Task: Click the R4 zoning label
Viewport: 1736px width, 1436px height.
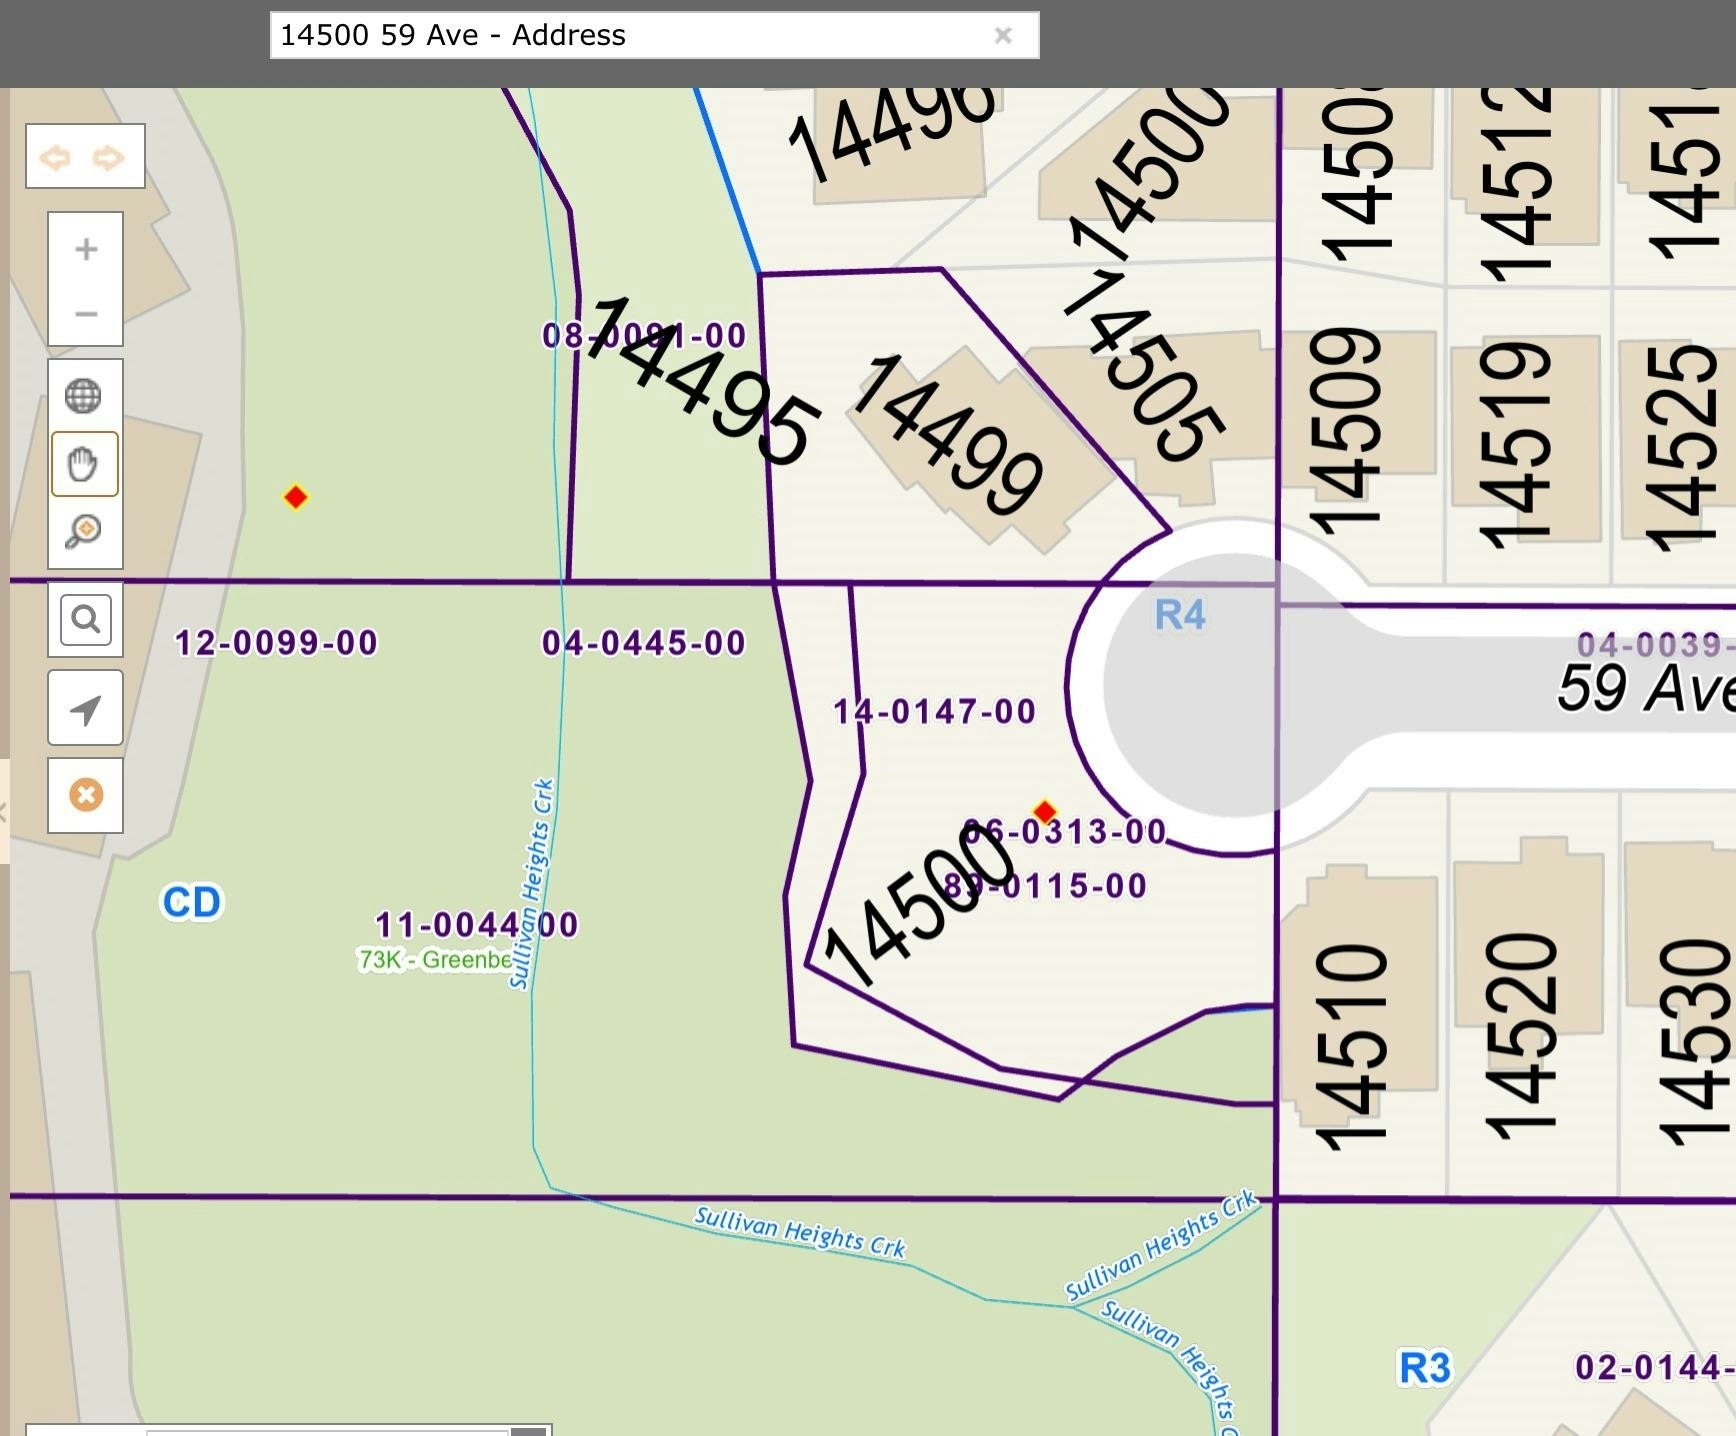Action: pyautogui.click(x=1180, y=614)
